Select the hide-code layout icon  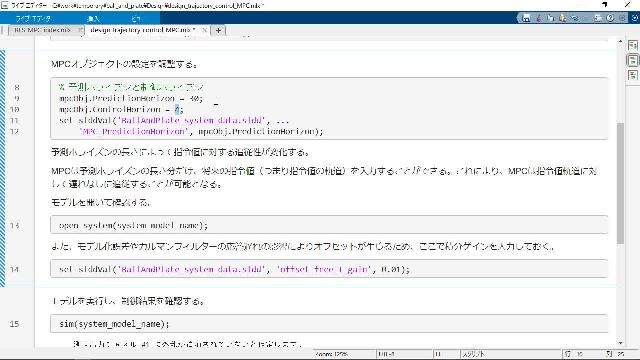[633, 75]
